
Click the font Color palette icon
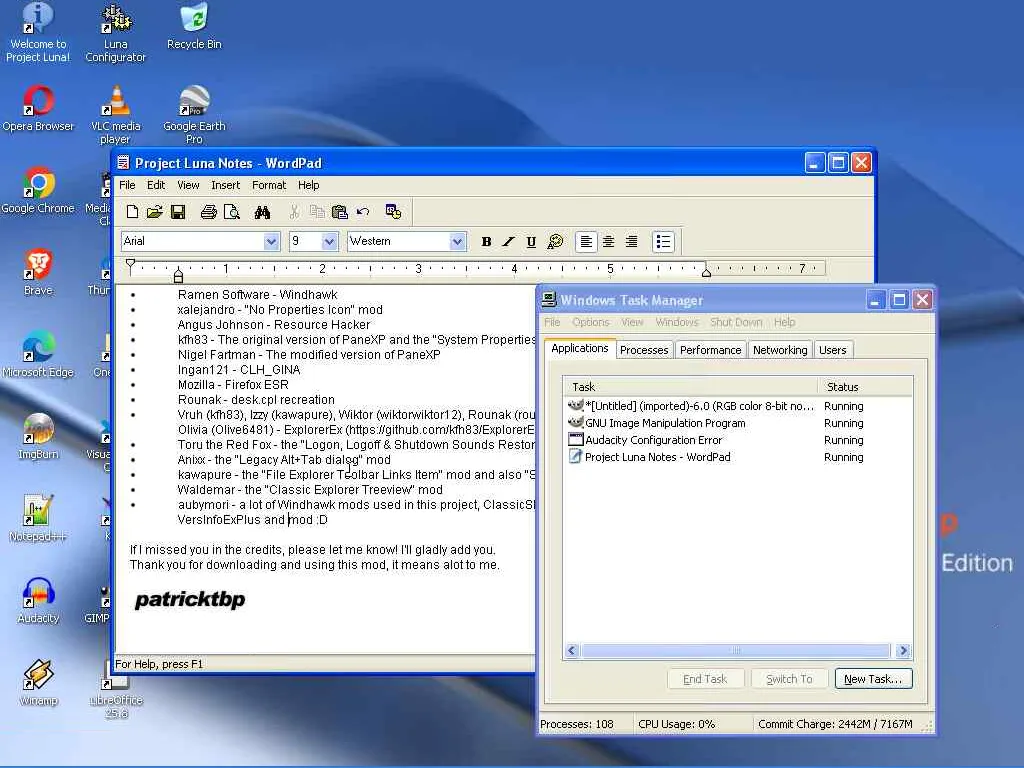point(555,242)
